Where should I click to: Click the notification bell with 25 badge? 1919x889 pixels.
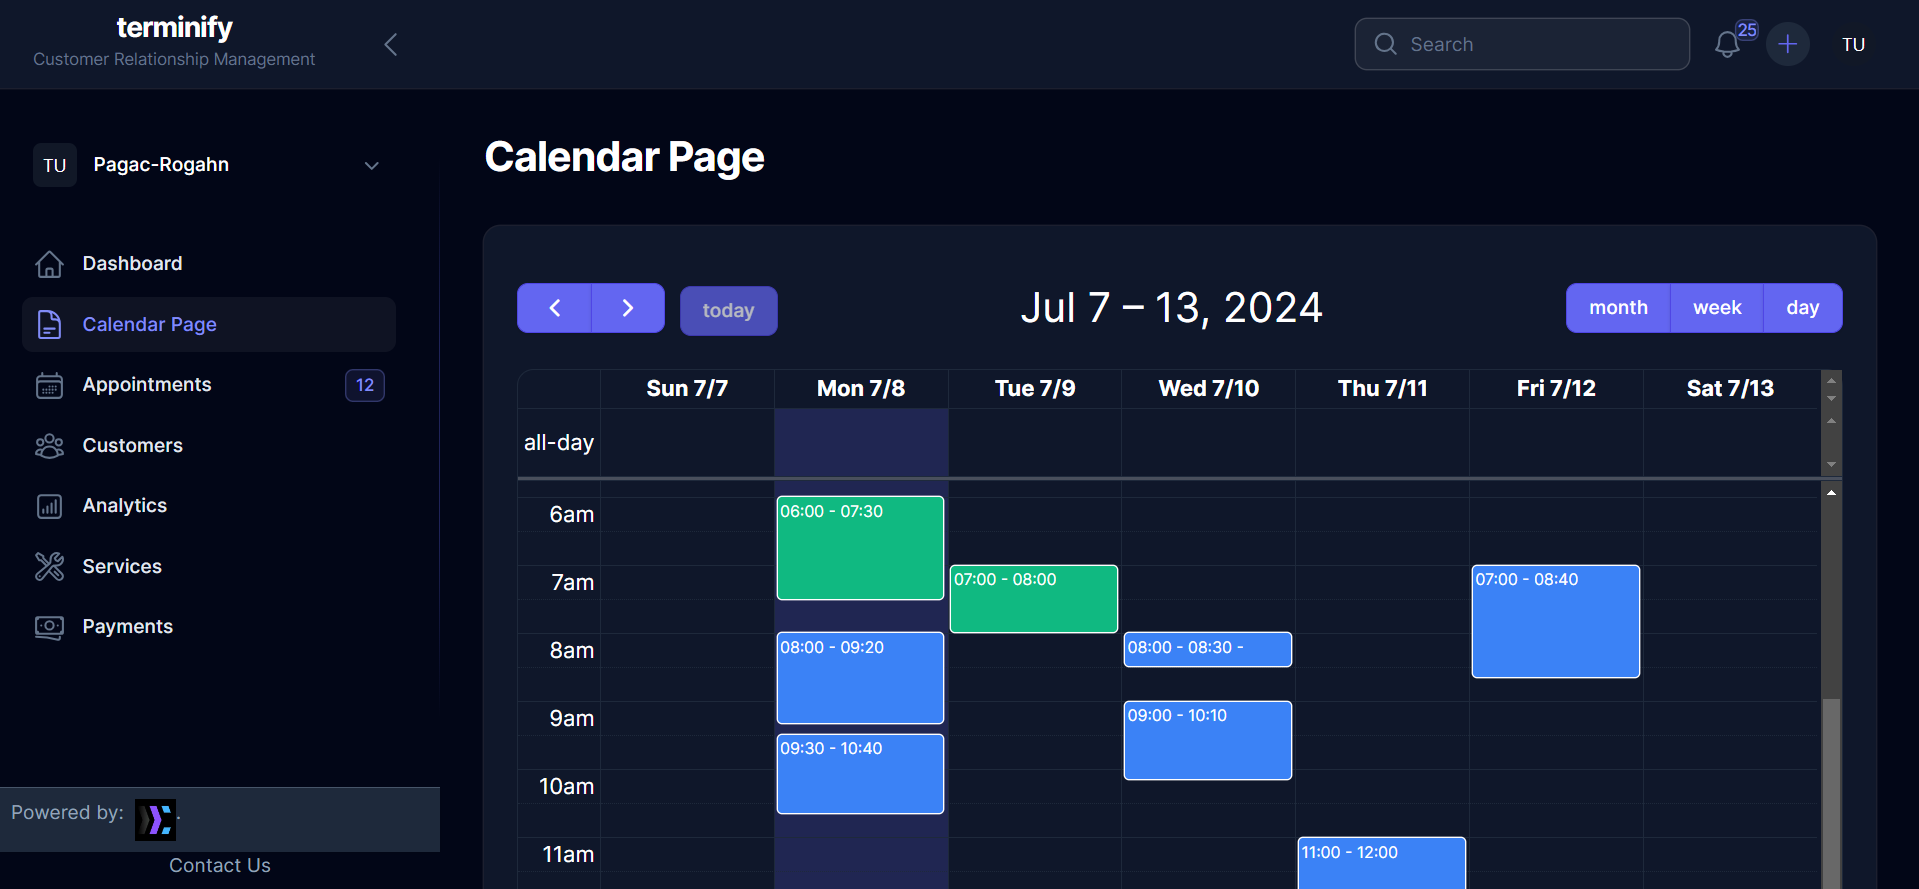[x=1727, y=44]
